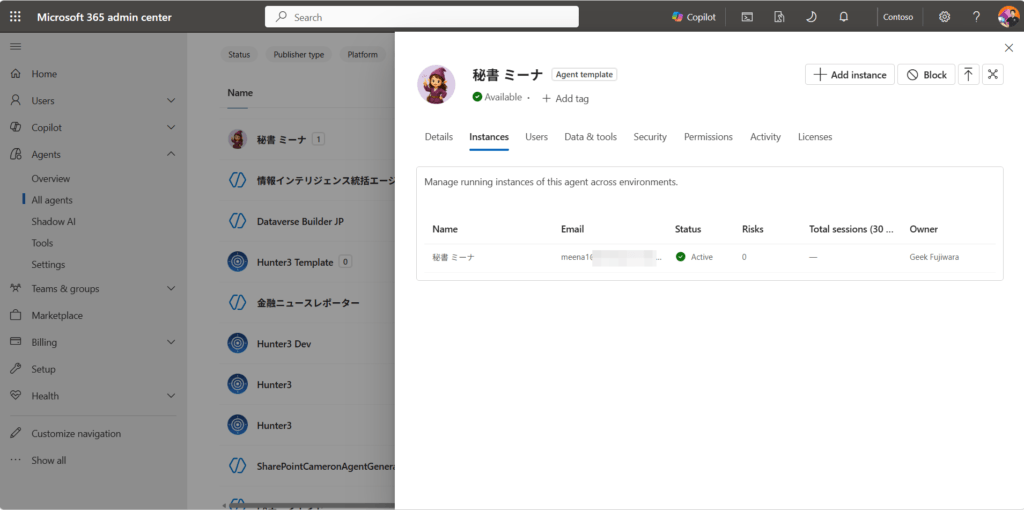Image resolution: width=1024 pixels, height=510 pixels.
Task: Open the Activity tab
Action: (765, 137)
